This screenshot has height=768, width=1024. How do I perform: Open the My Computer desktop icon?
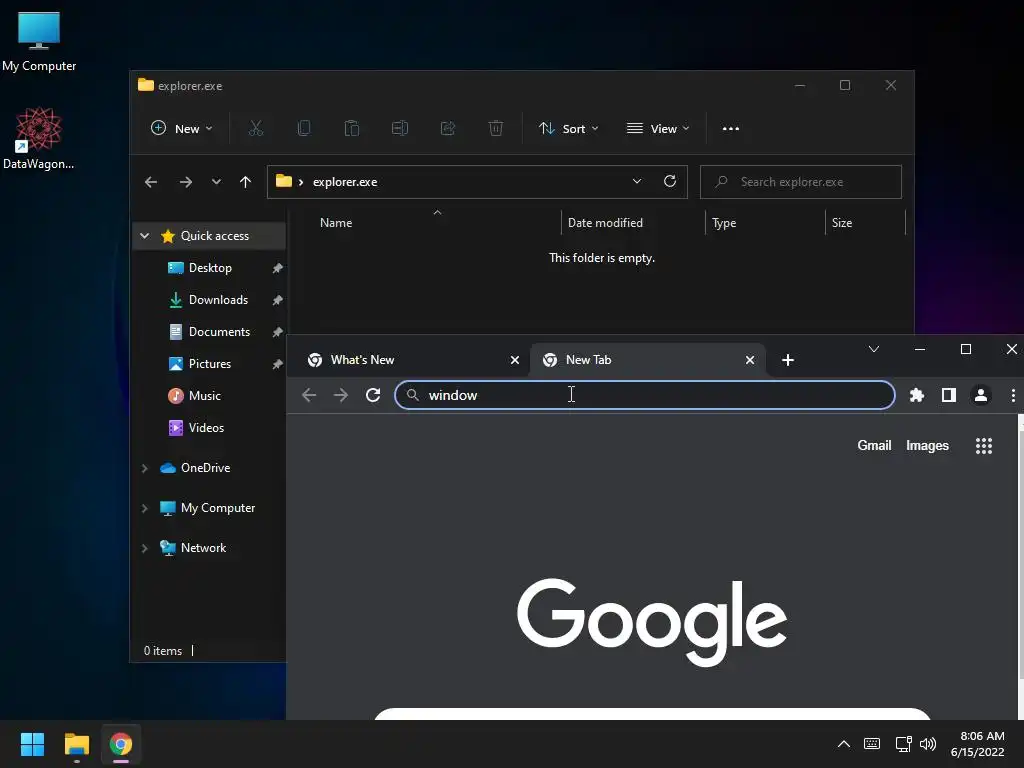(39, 40)
